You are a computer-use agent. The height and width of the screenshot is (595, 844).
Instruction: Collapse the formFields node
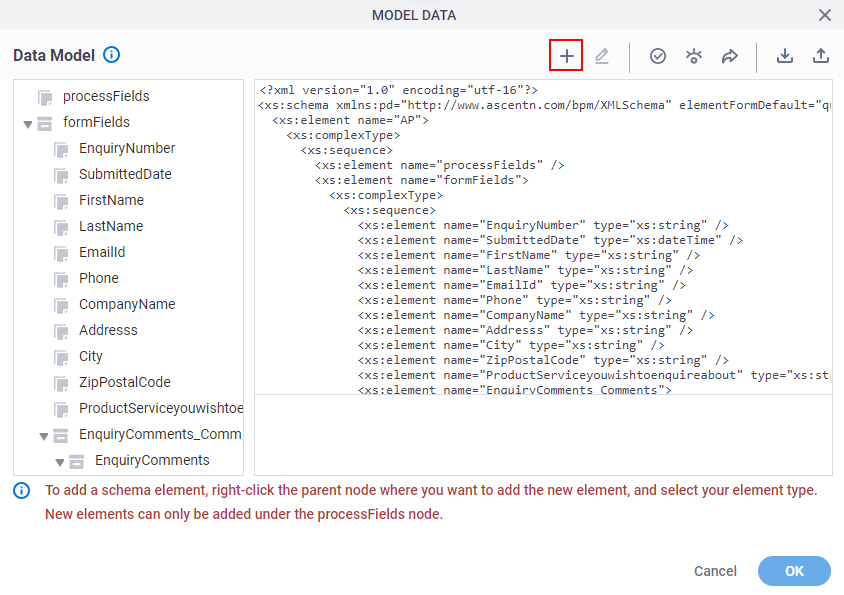click(x=28, y=124)
